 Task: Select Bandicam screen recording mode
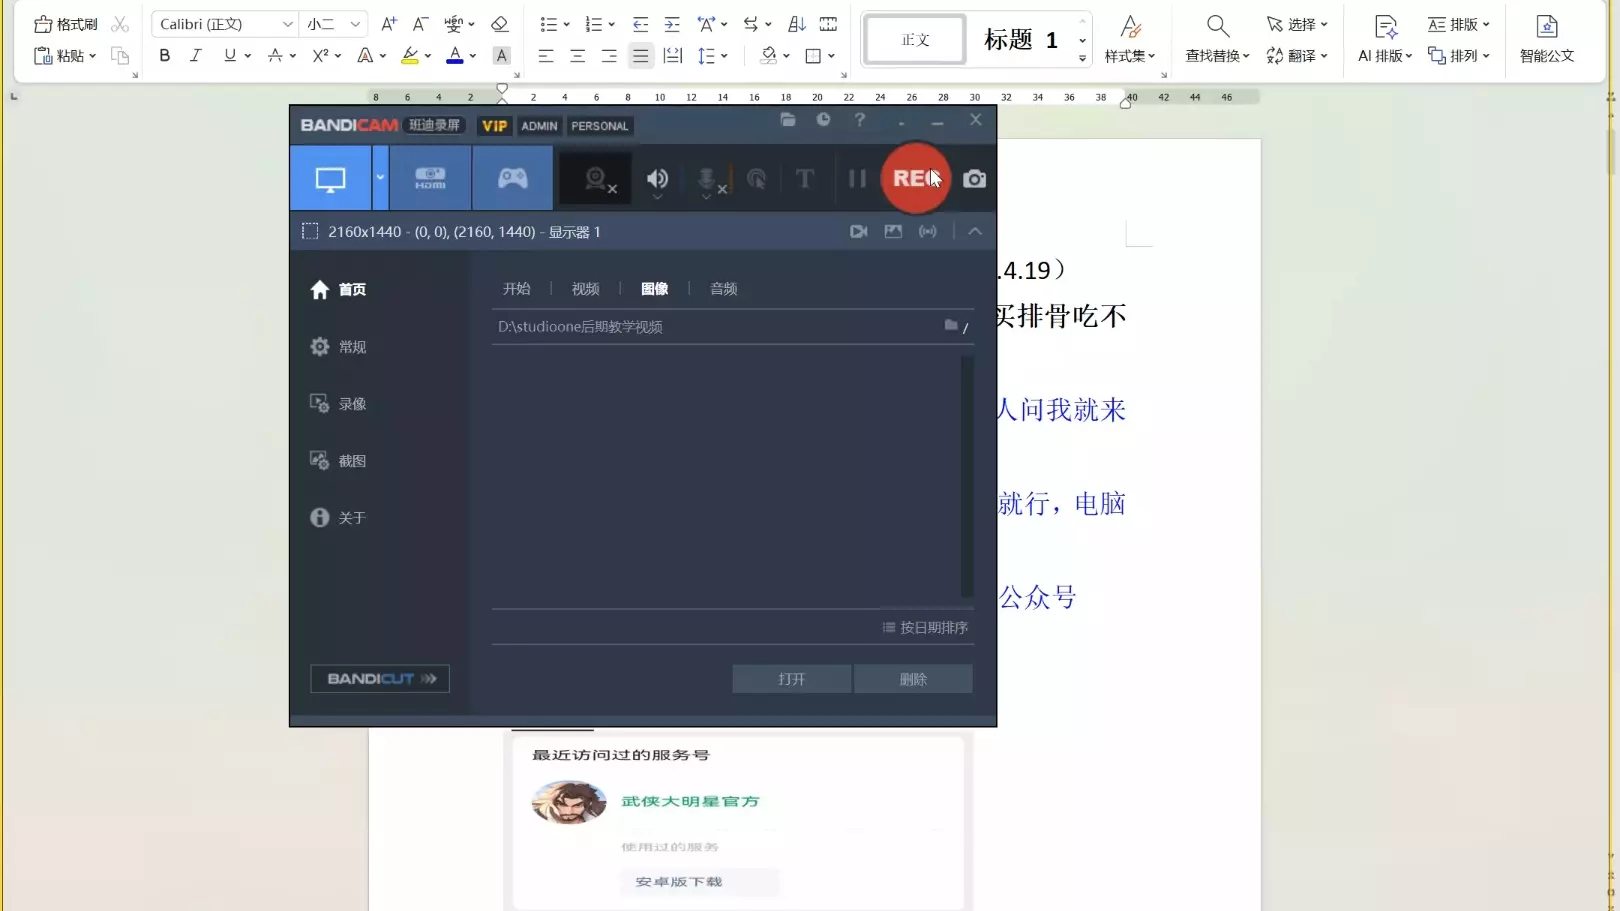click(330, 179)
